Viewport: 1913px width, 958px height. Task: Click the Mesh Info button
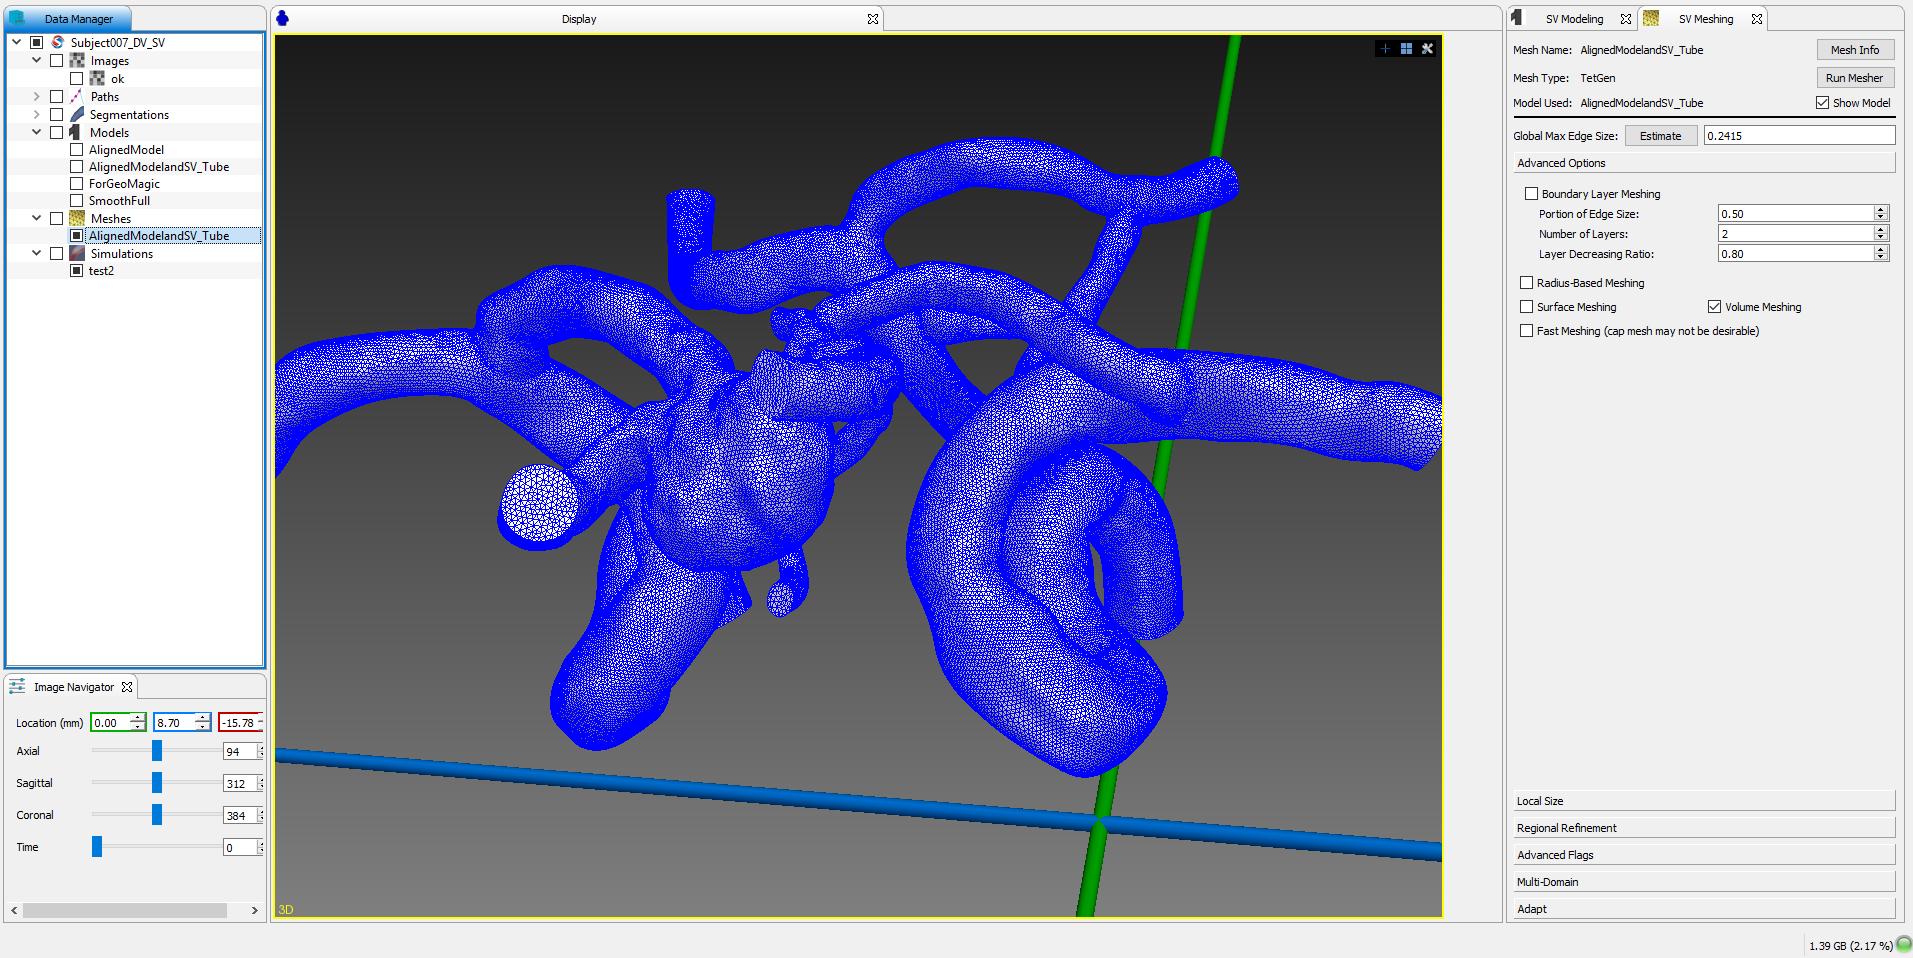click(x=1855, y=50)
